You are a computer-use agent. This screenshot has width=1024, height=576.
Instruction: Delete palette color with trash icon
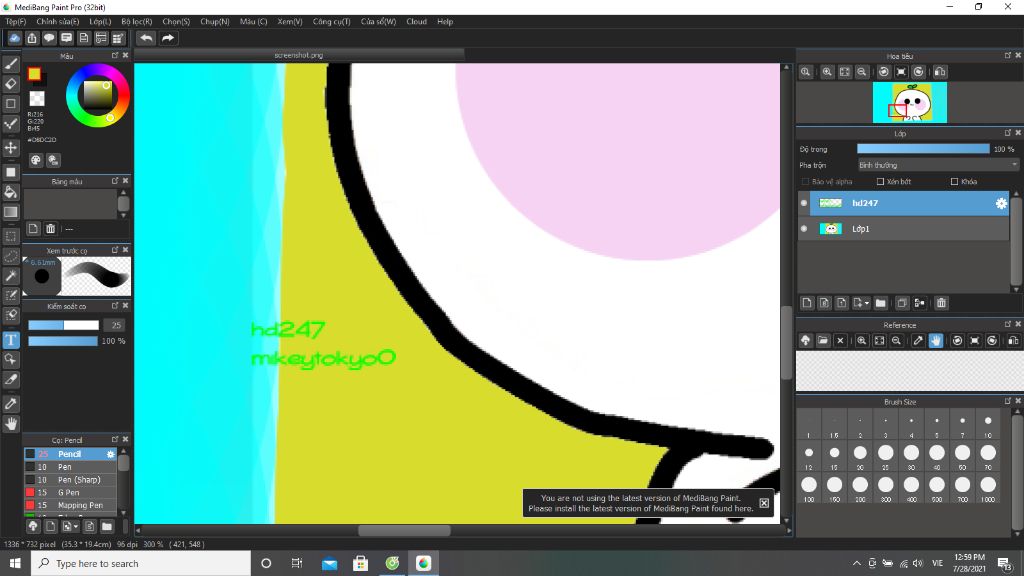coord(50,229)
